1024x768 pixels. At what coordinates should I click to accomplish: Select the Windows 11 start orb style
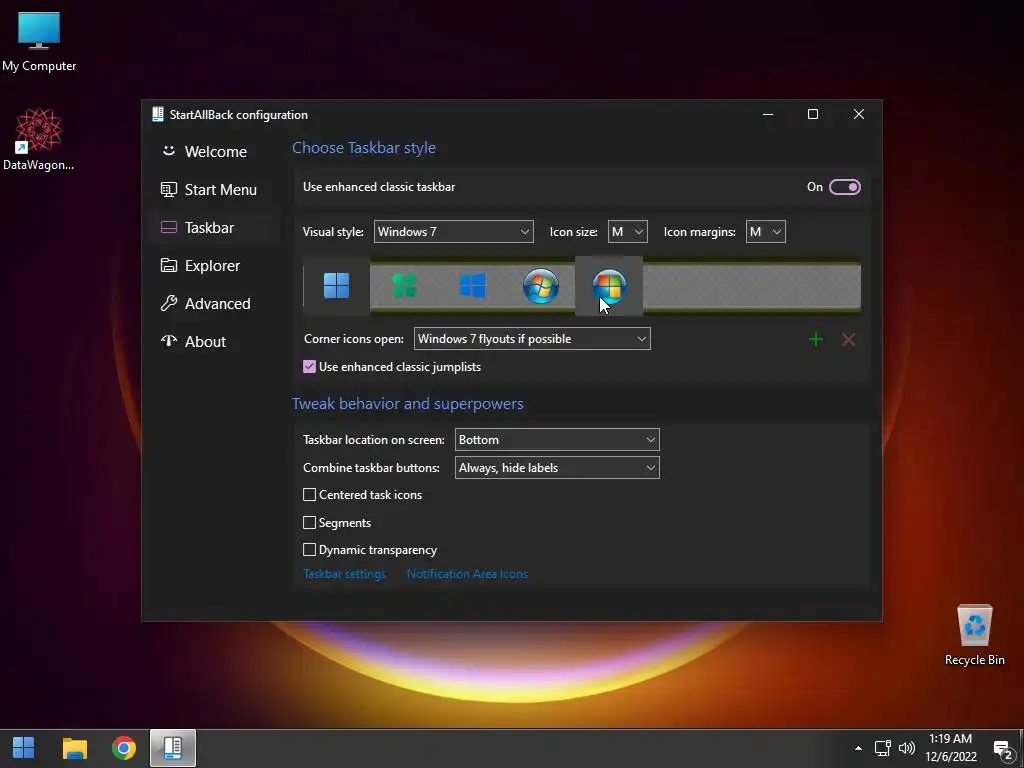click(336, 285)
